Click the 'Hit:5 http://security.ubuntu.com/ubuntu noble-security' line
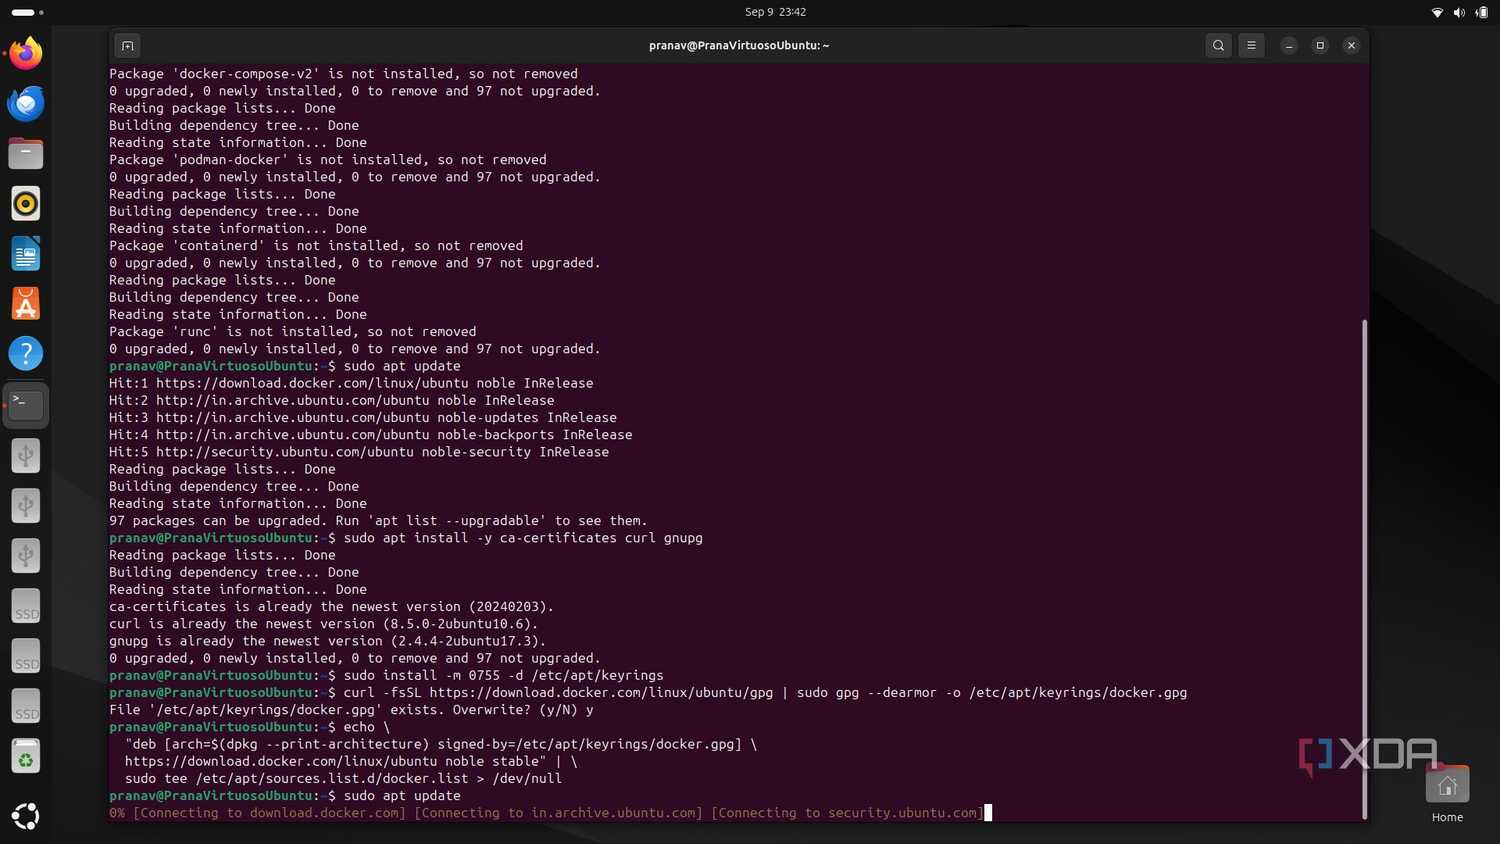1500x844 pixels. [x=359, y=452]
